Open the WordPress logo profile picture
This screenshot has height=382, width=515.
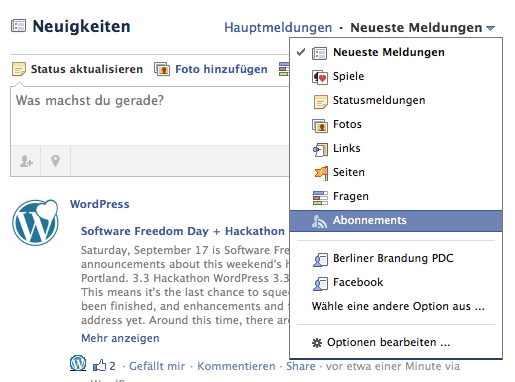tap(35, 223)
